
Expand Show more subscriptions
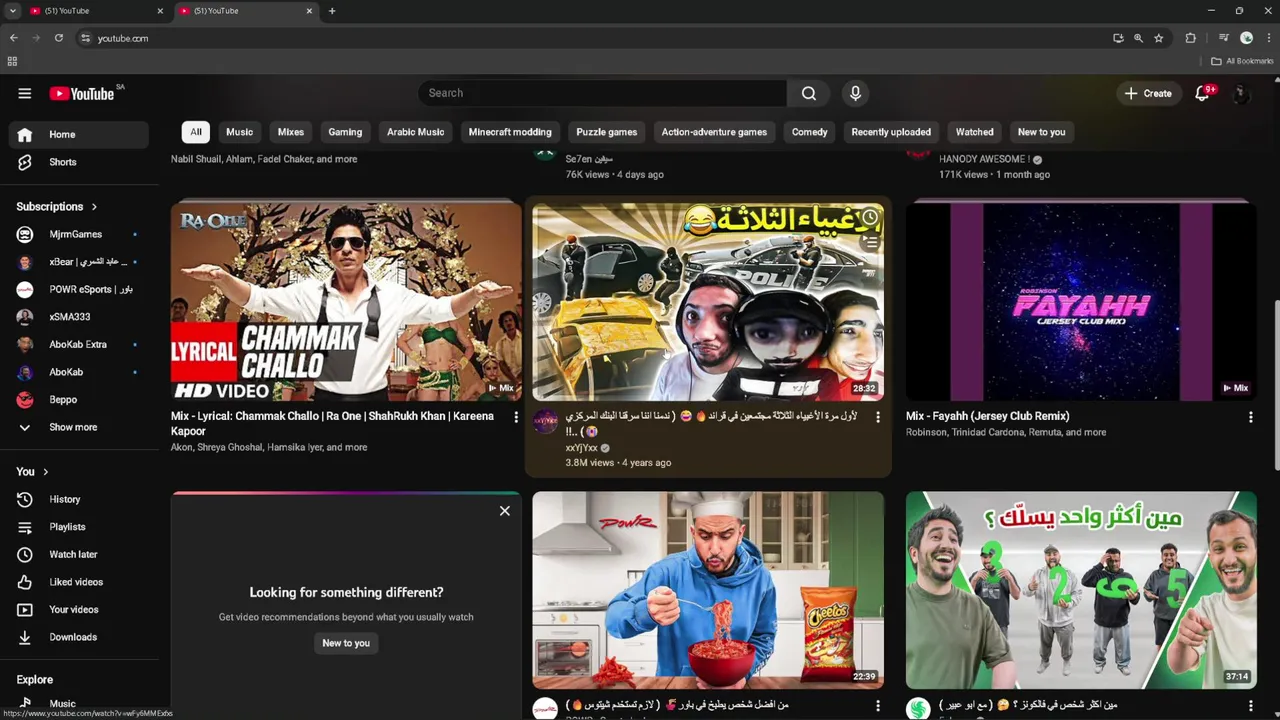click(78, 427)
